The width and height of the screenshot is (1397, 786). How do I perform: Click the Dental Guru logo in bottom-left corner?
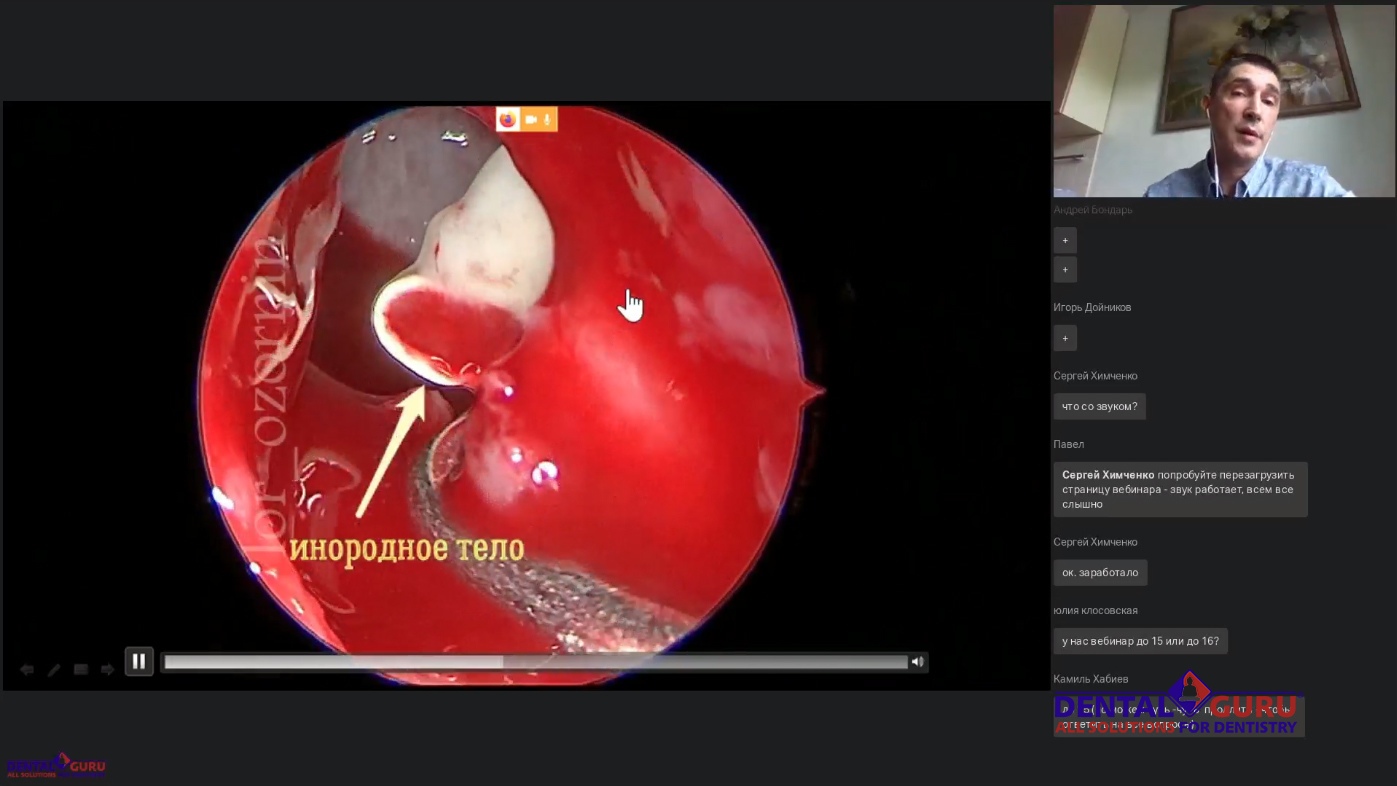point(55,766)
